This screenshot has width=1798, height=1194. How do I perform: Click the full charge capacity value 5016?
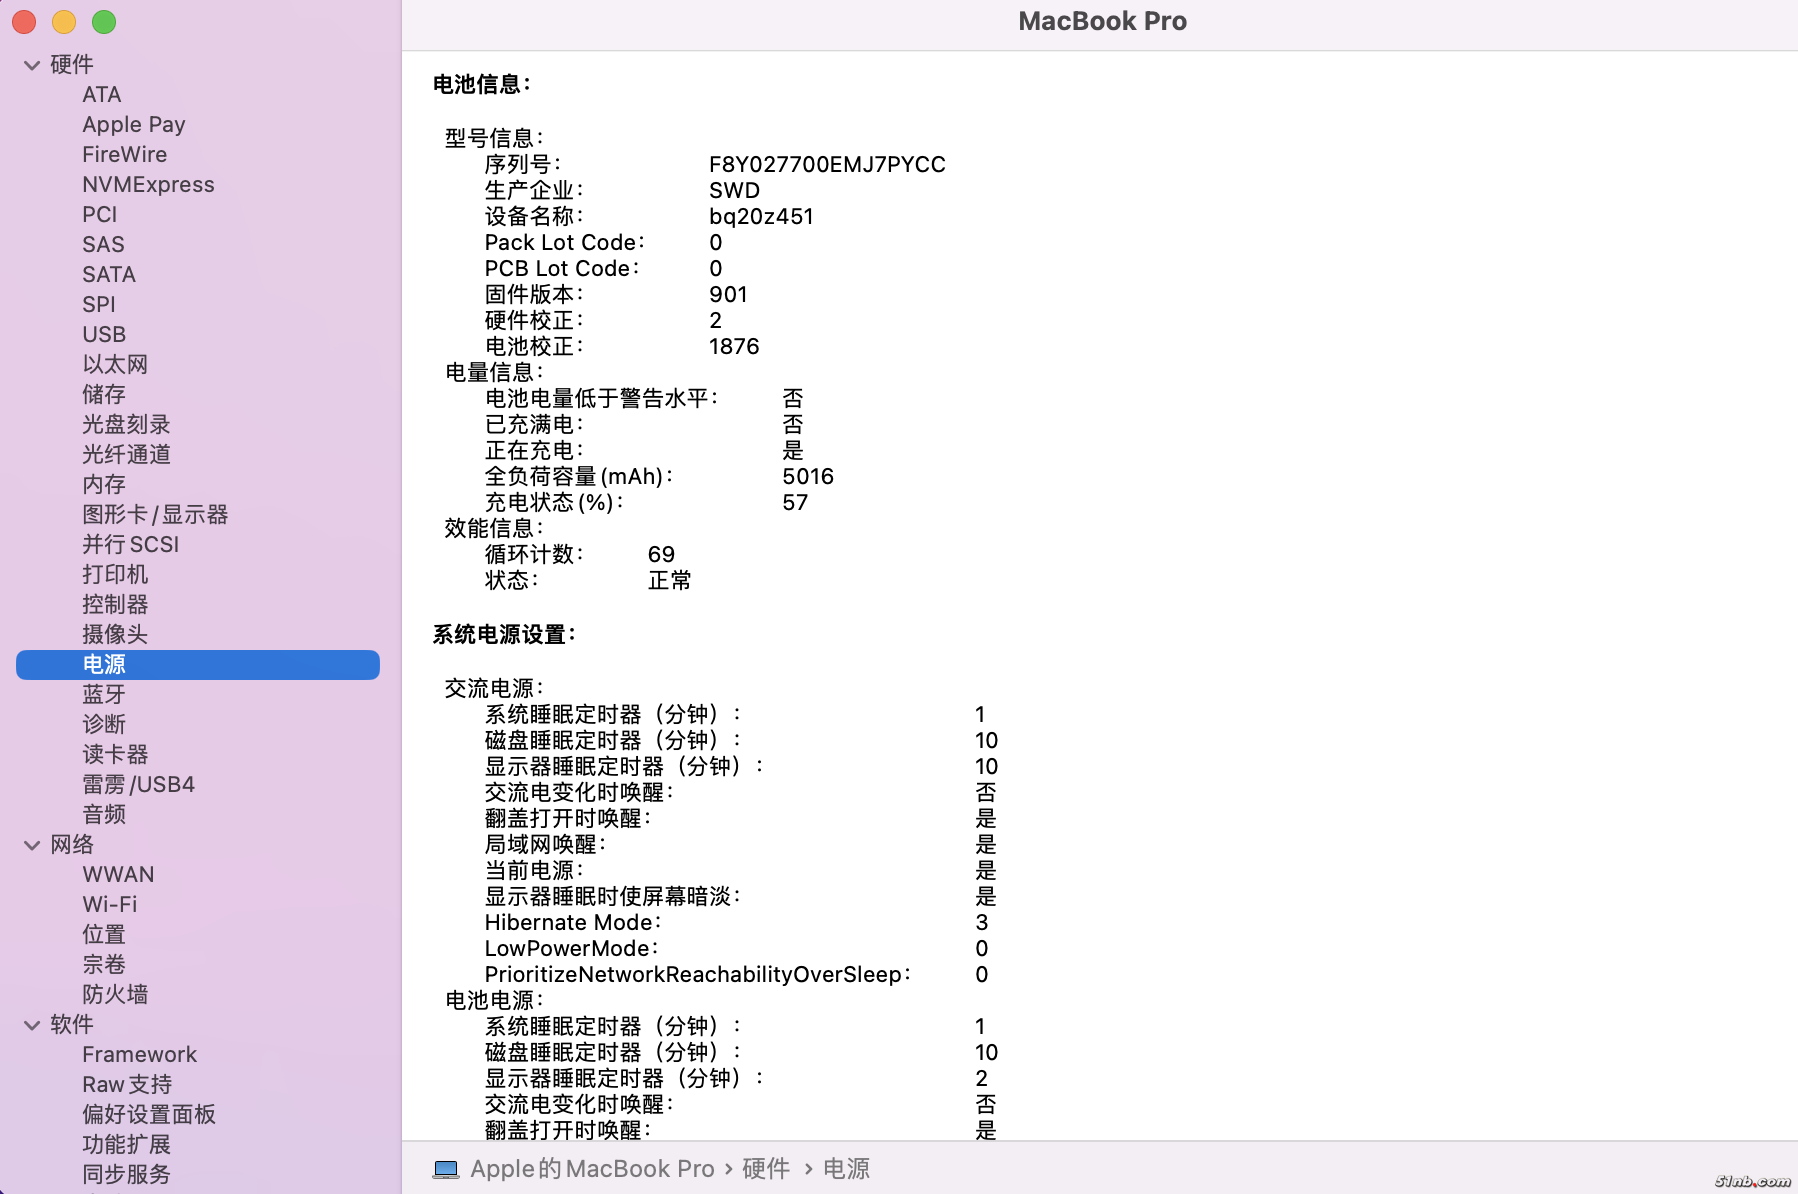pos(808,477)
